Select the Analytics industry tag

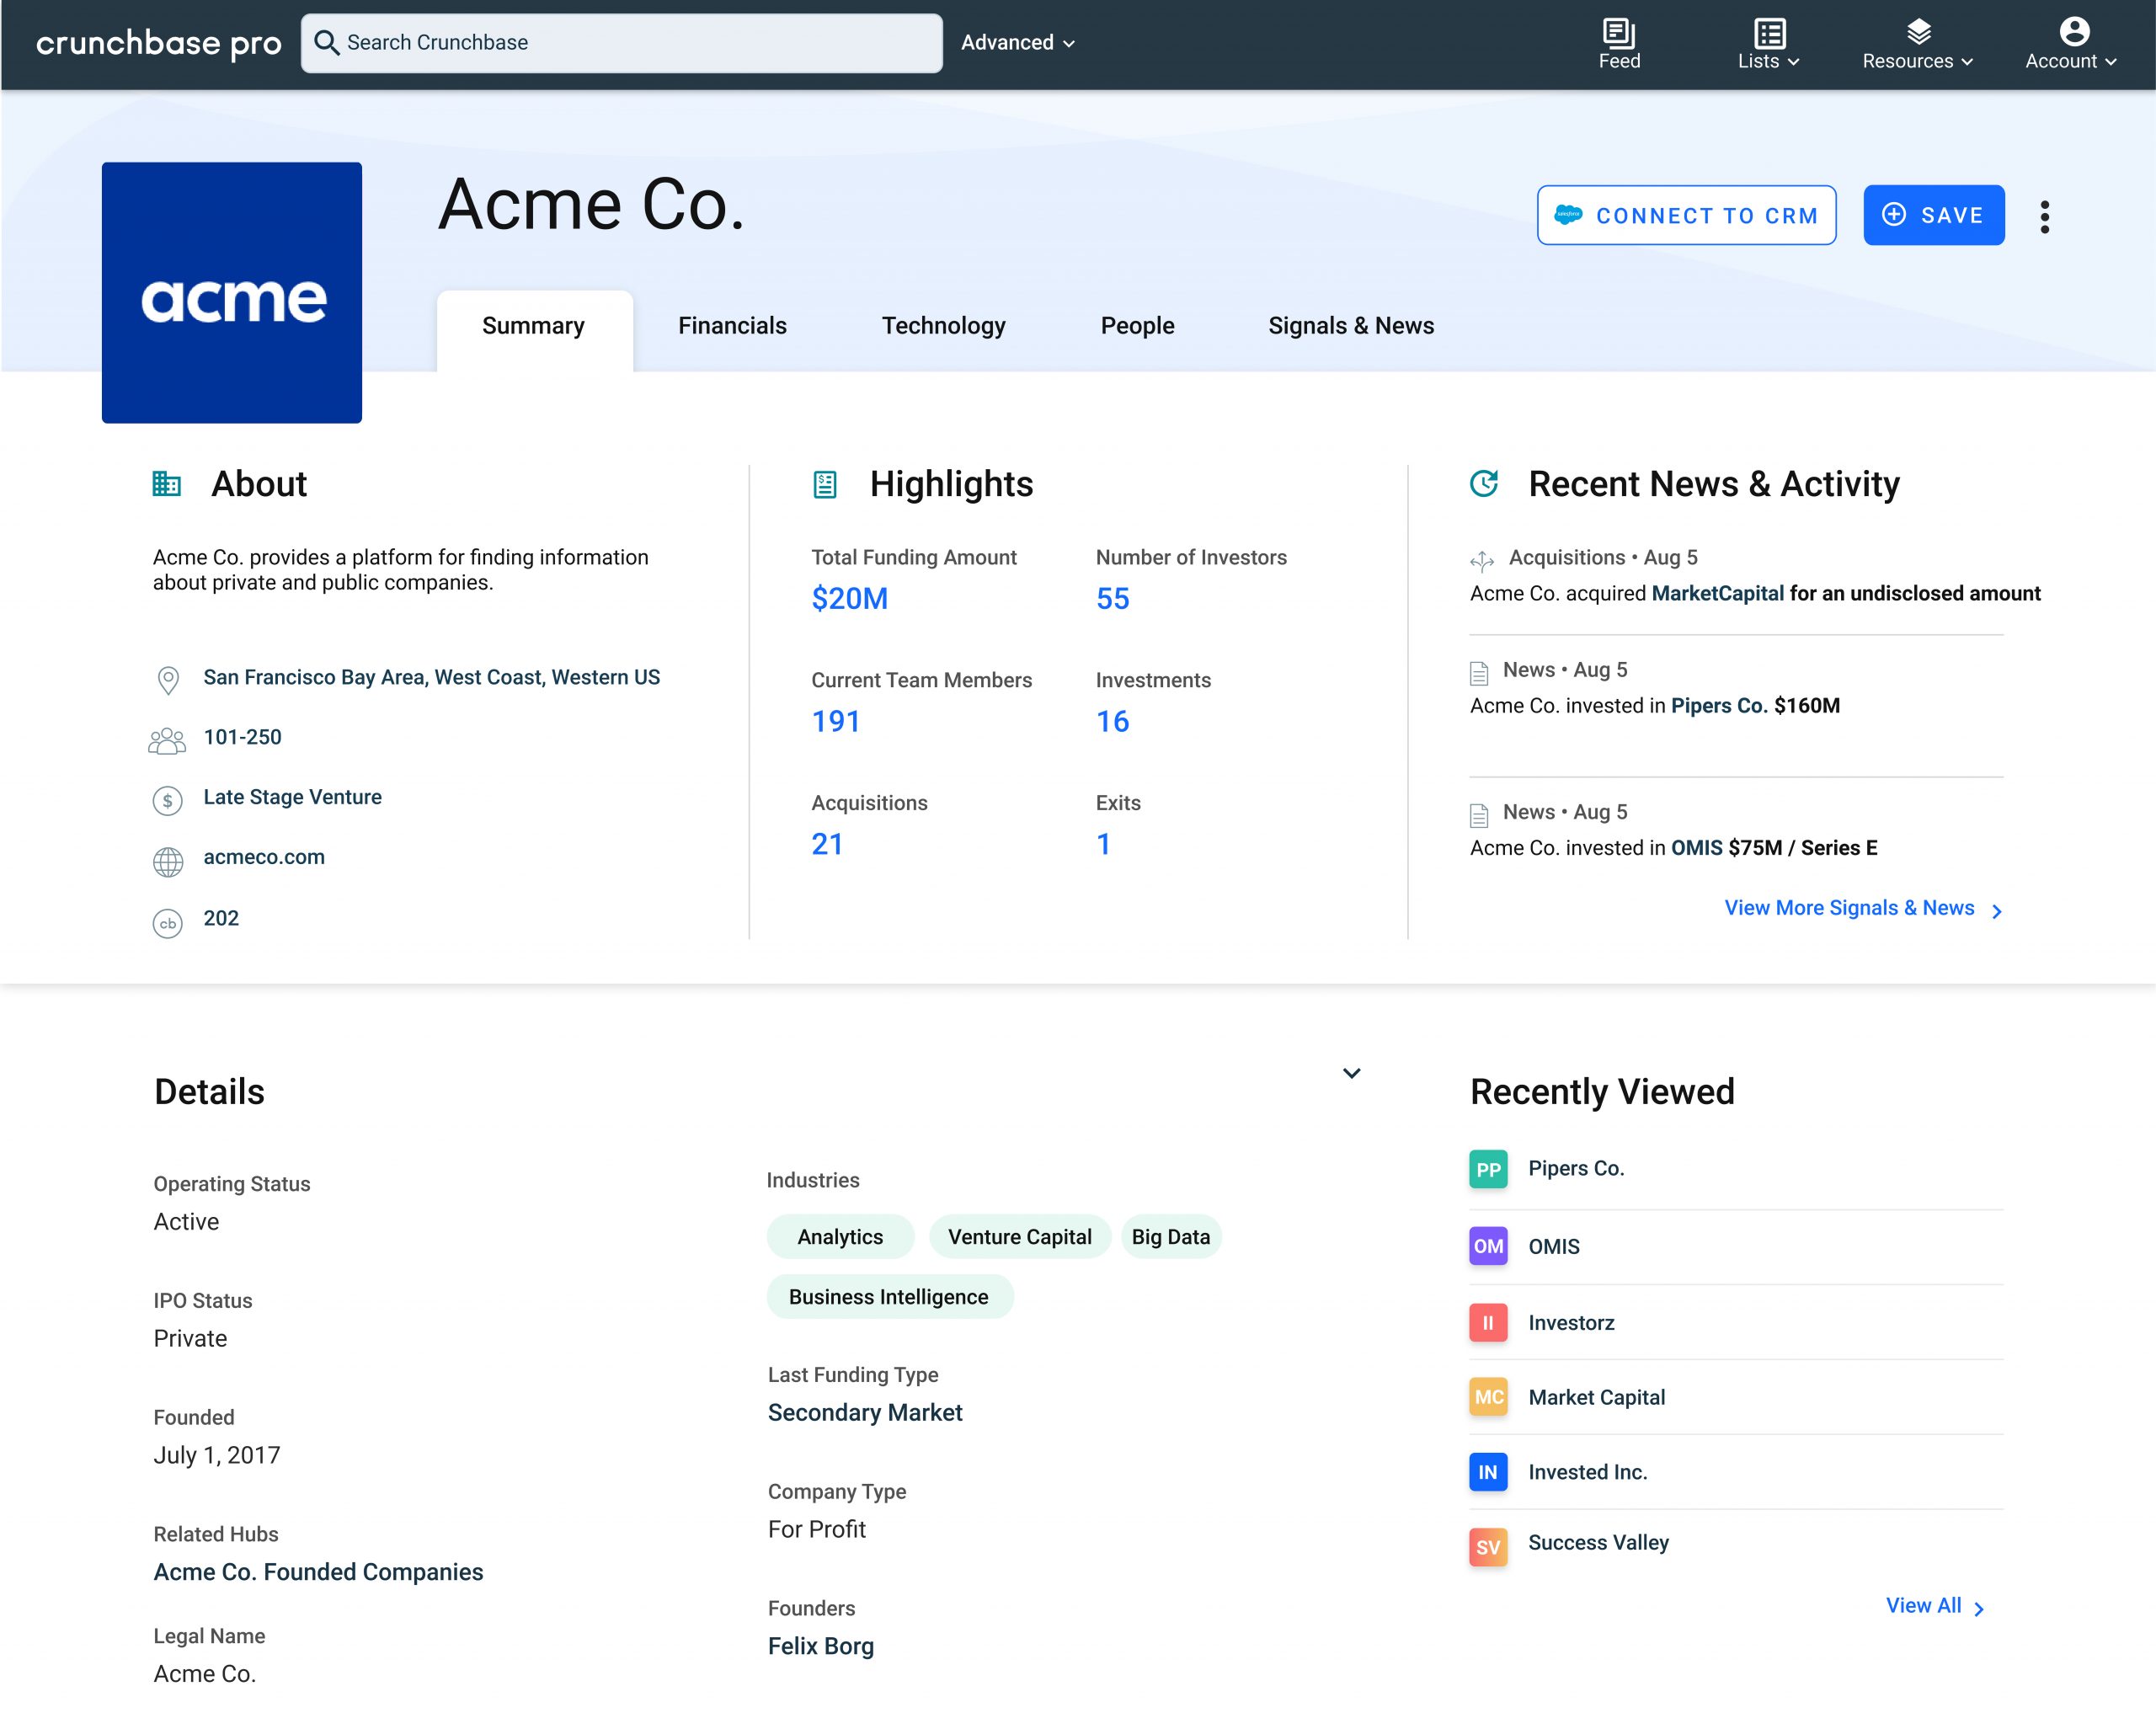point(840,1237)
